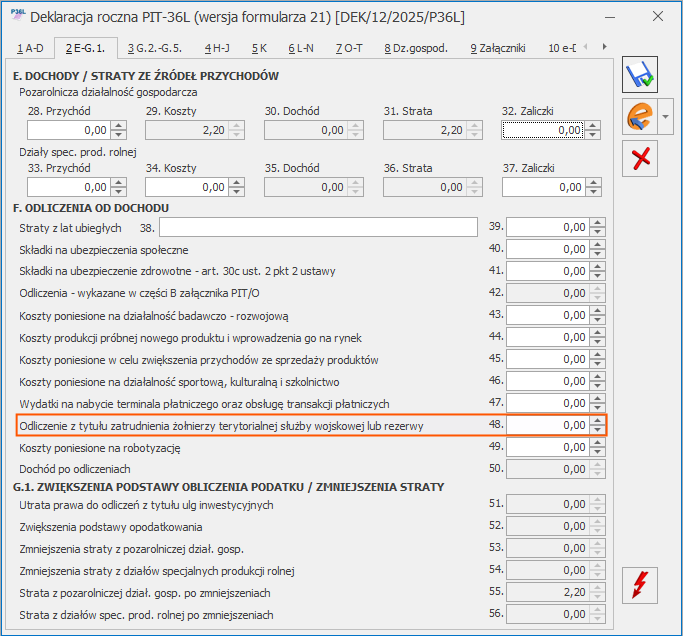683x636 pixels.
Task: Cancel with the red X icon
Action: [639, 159]
